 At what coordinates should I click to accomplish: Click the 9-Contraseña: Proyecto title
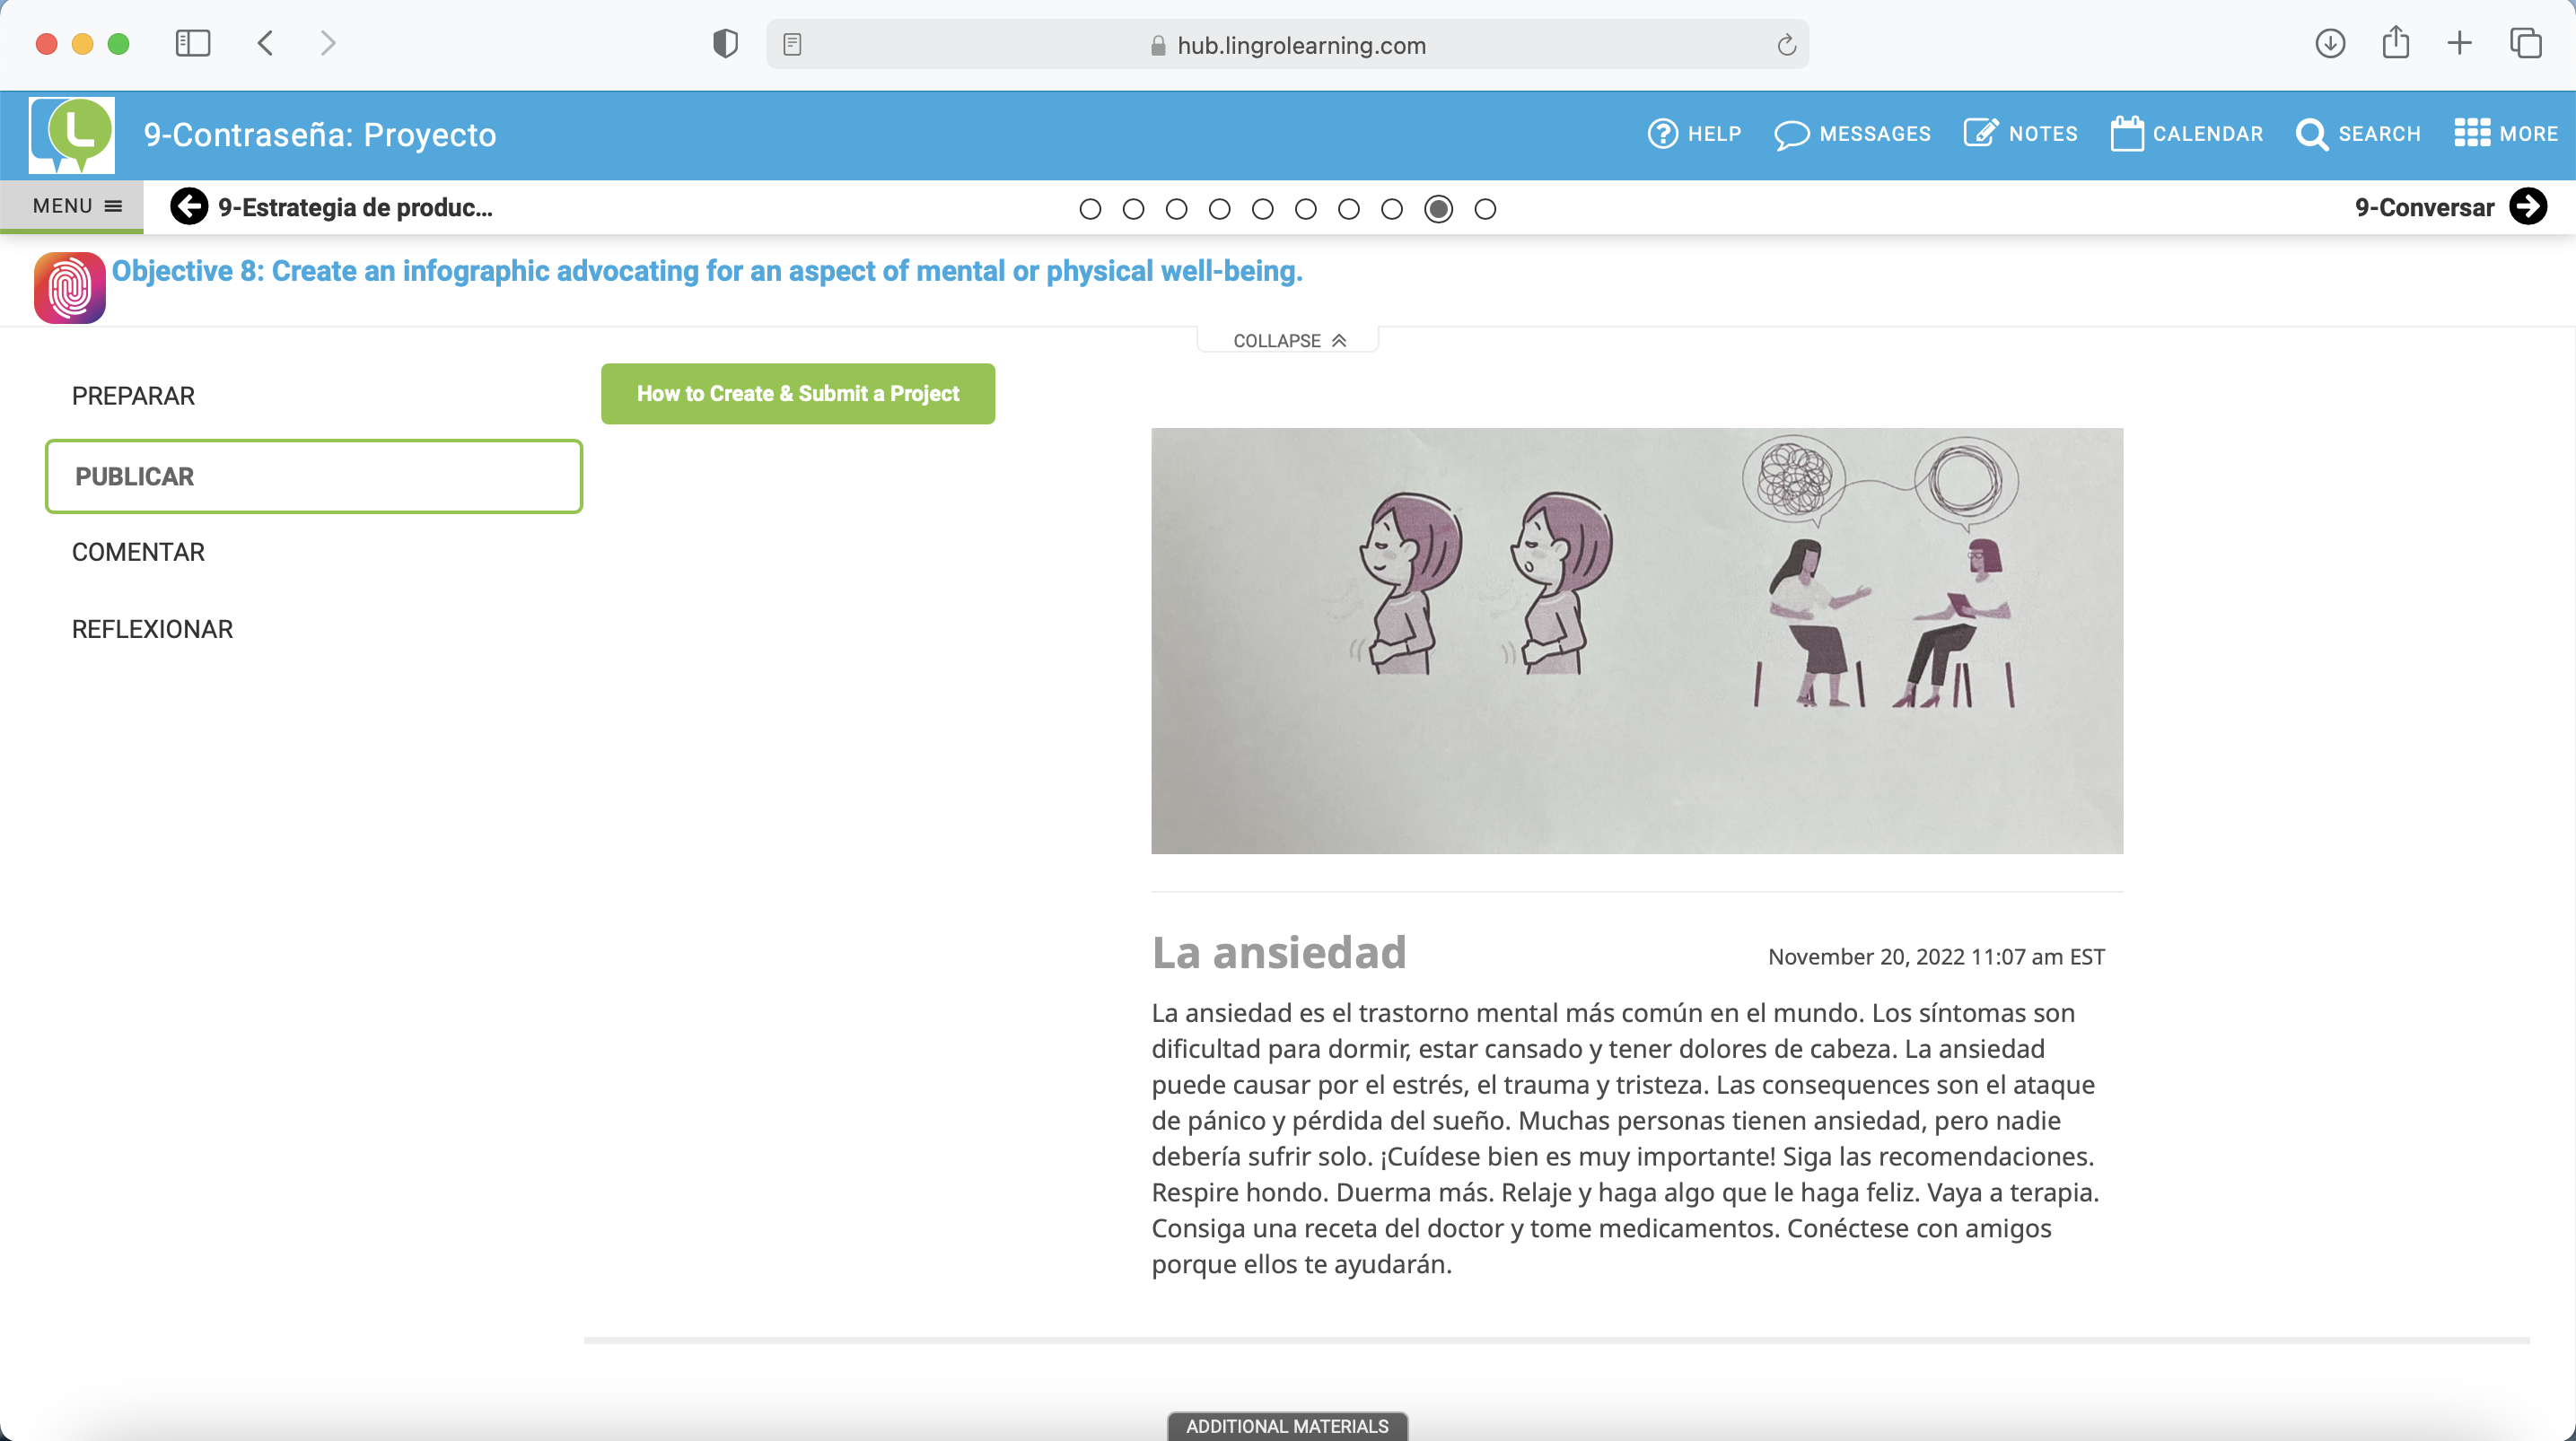pyautogui.click(x=320, y=134)
